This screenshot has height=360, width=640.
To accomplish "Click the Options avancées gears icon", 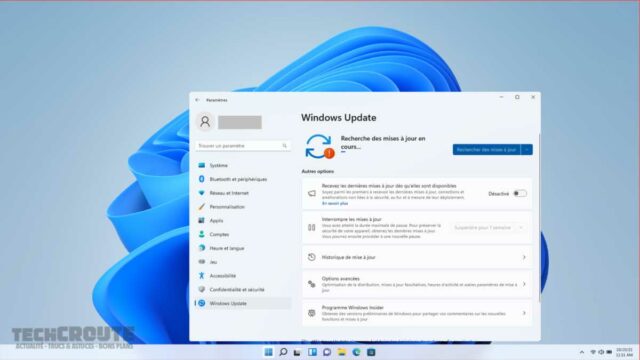I will click(x=312, y=284).
